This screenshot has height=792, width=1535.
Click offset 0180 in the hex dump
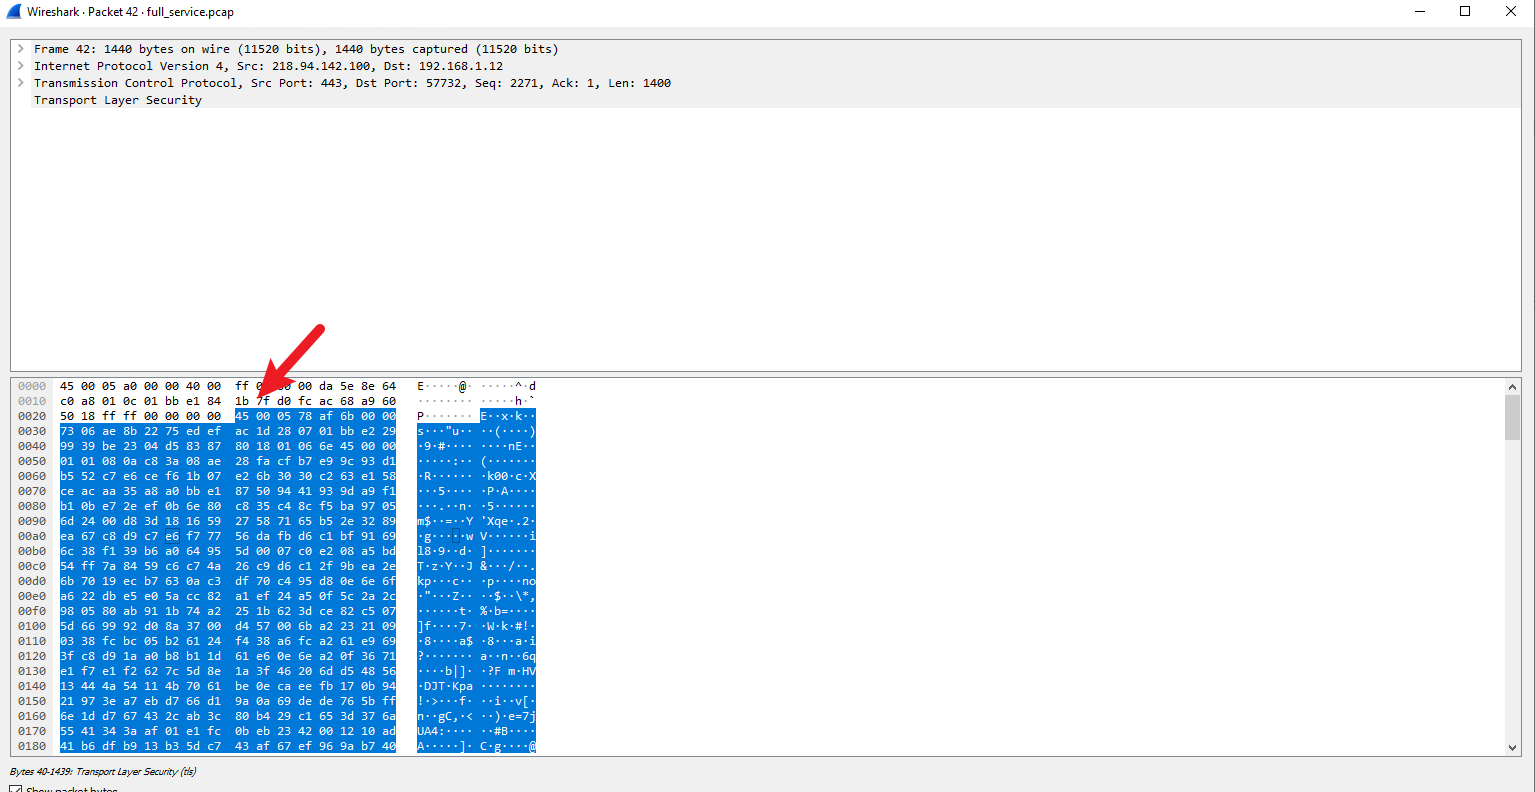tap(32, 746)
